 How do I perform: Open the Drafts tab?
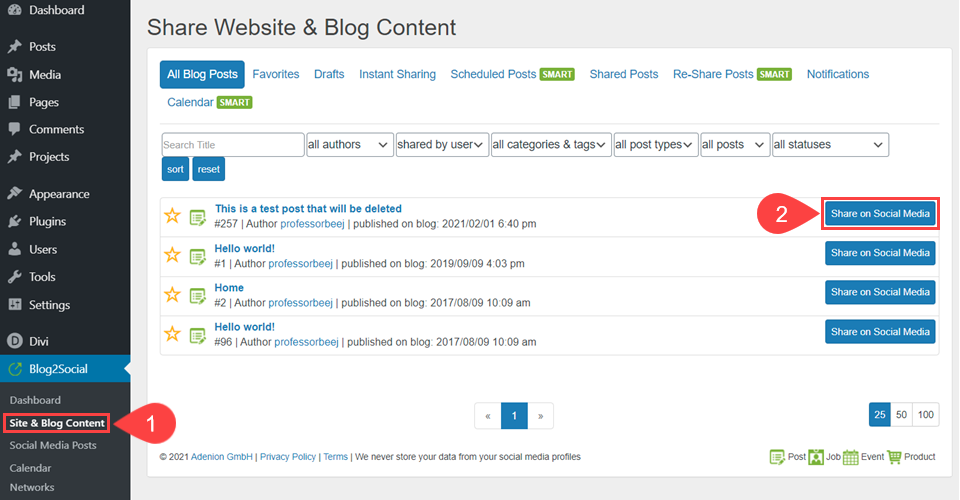(x=329, y=75)
